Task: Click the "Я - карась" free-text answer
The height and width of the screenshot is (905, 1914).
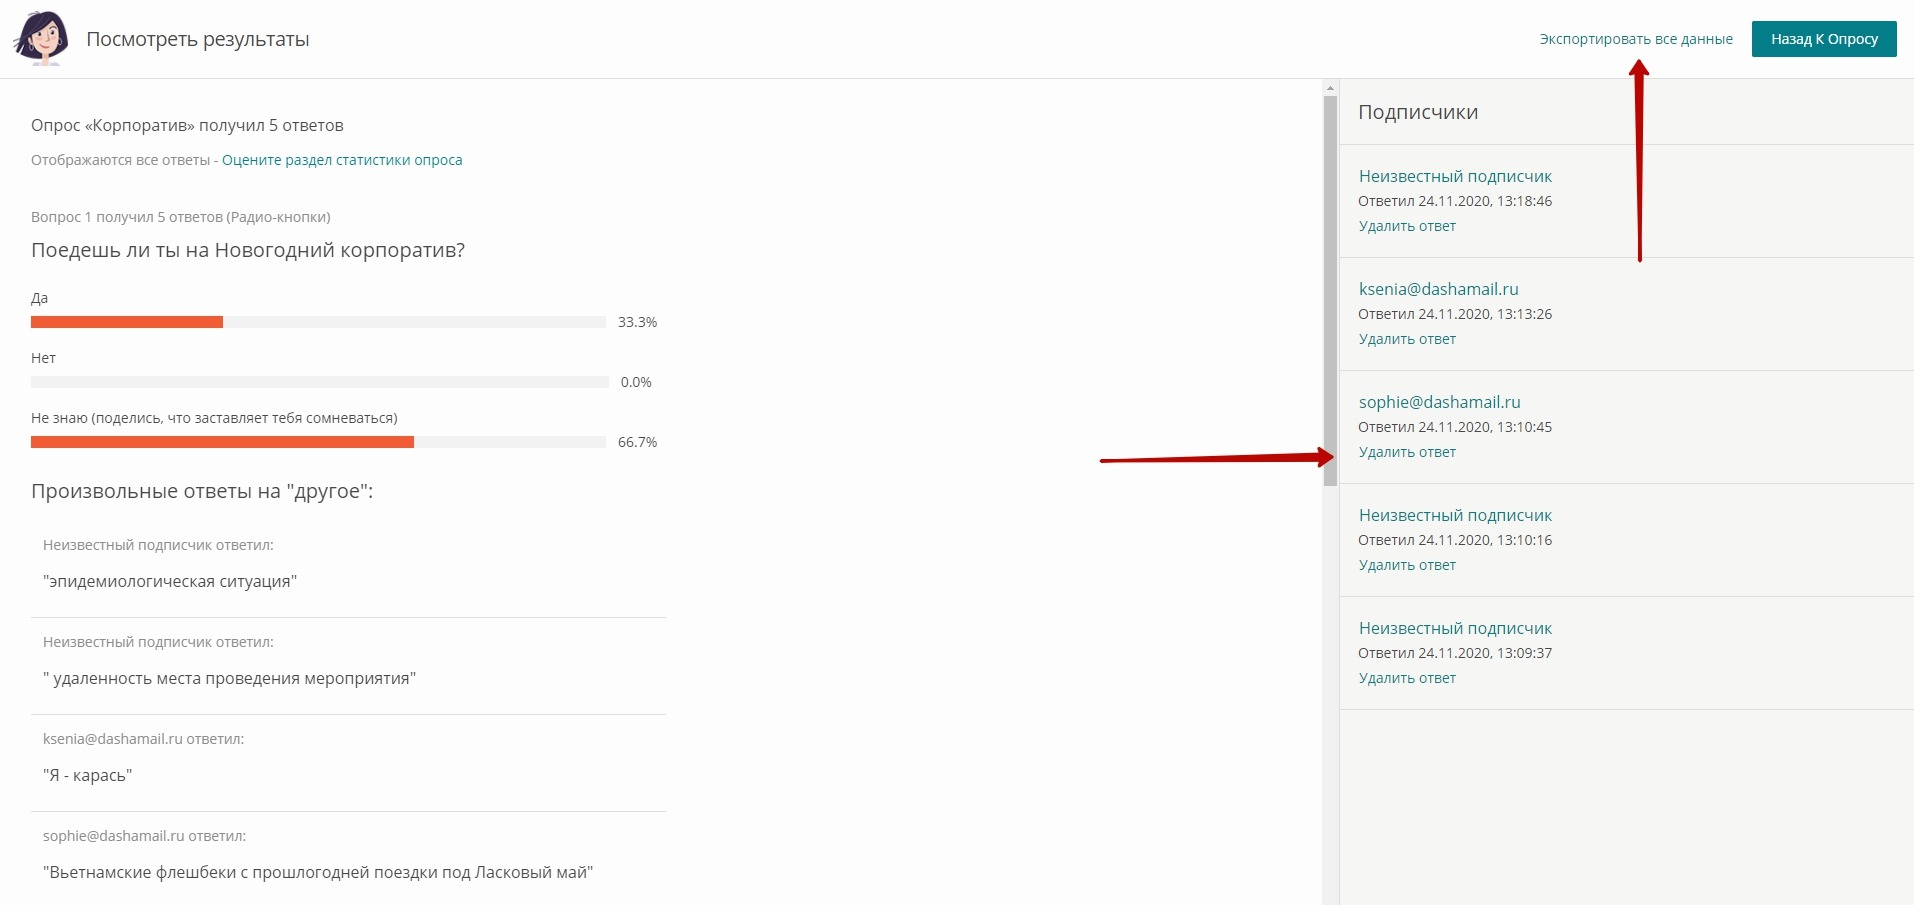Action: point(88,776)
